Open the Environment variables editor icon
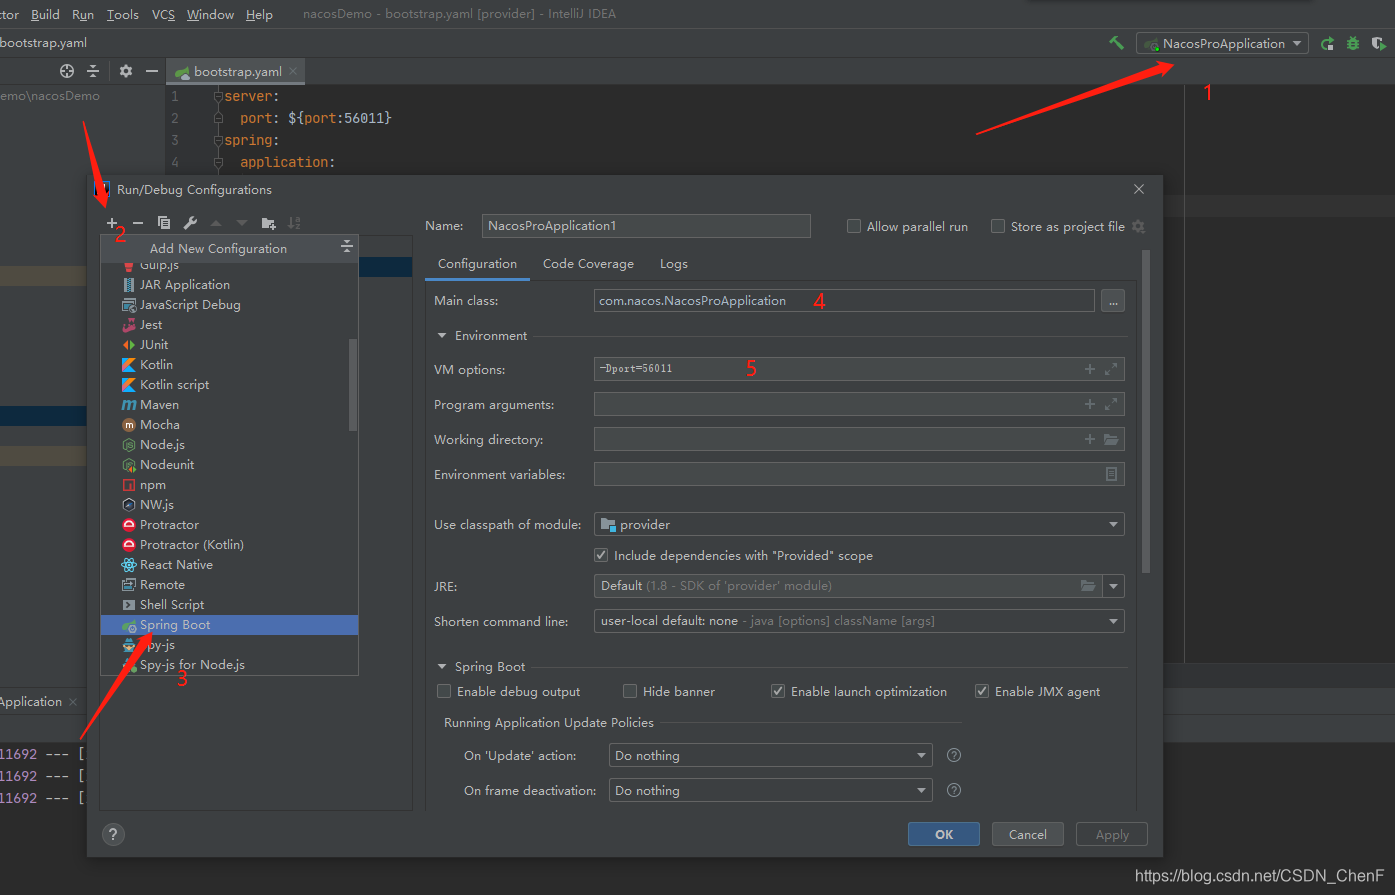 [x=1111, y=474]
